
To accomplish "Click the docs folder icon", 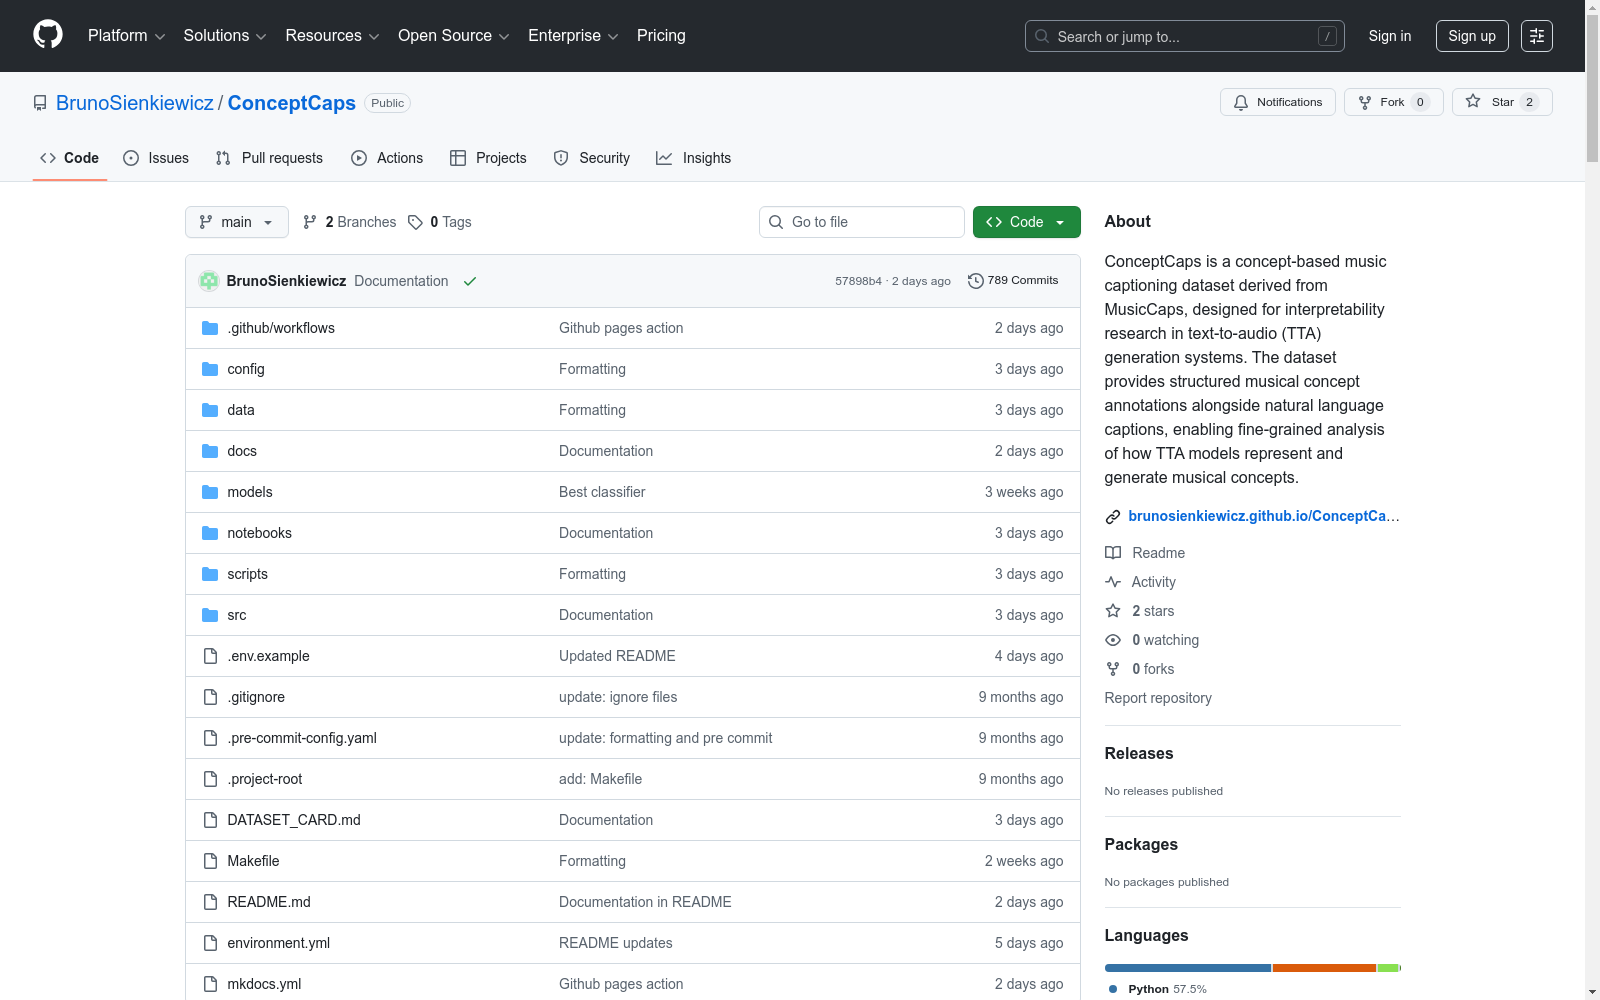I will (210, 451).
